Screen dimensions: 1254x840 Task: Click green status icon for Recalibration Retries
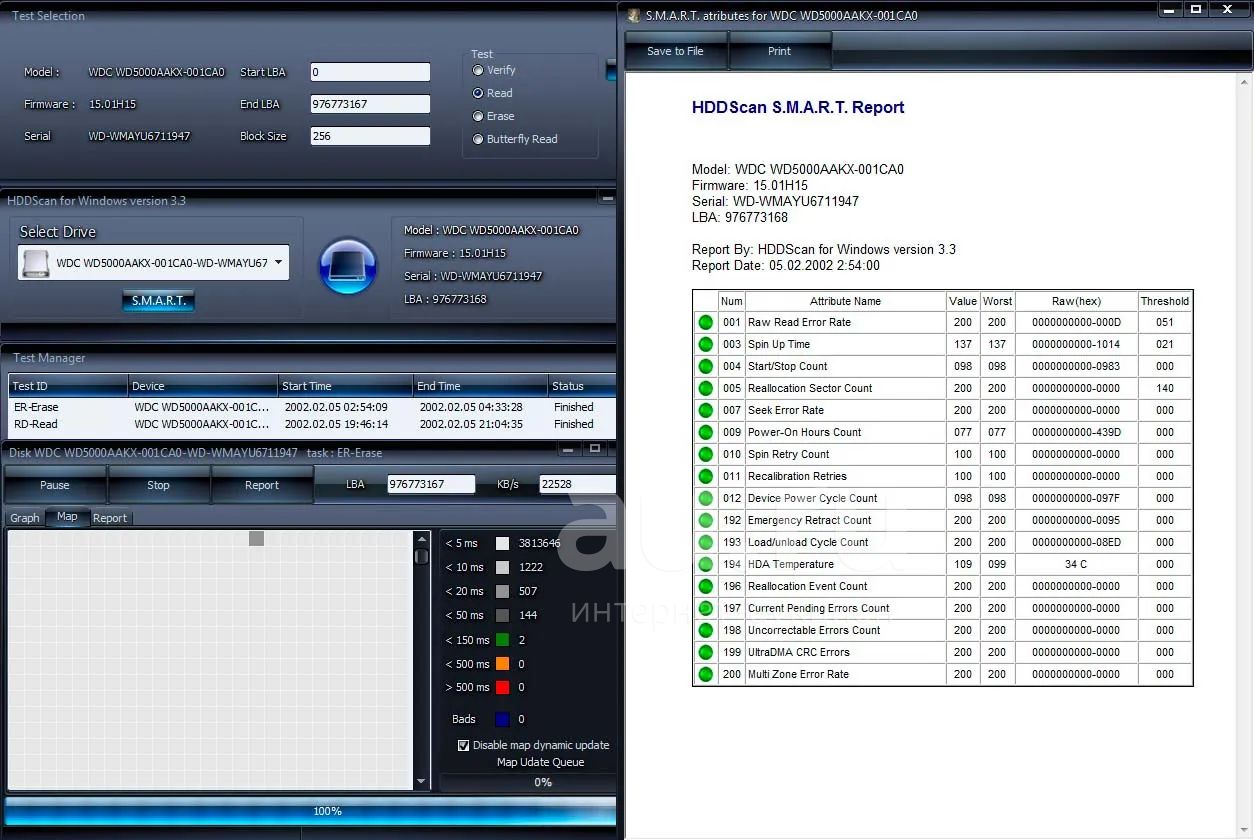pyautogui.click(x=705, y=476)
